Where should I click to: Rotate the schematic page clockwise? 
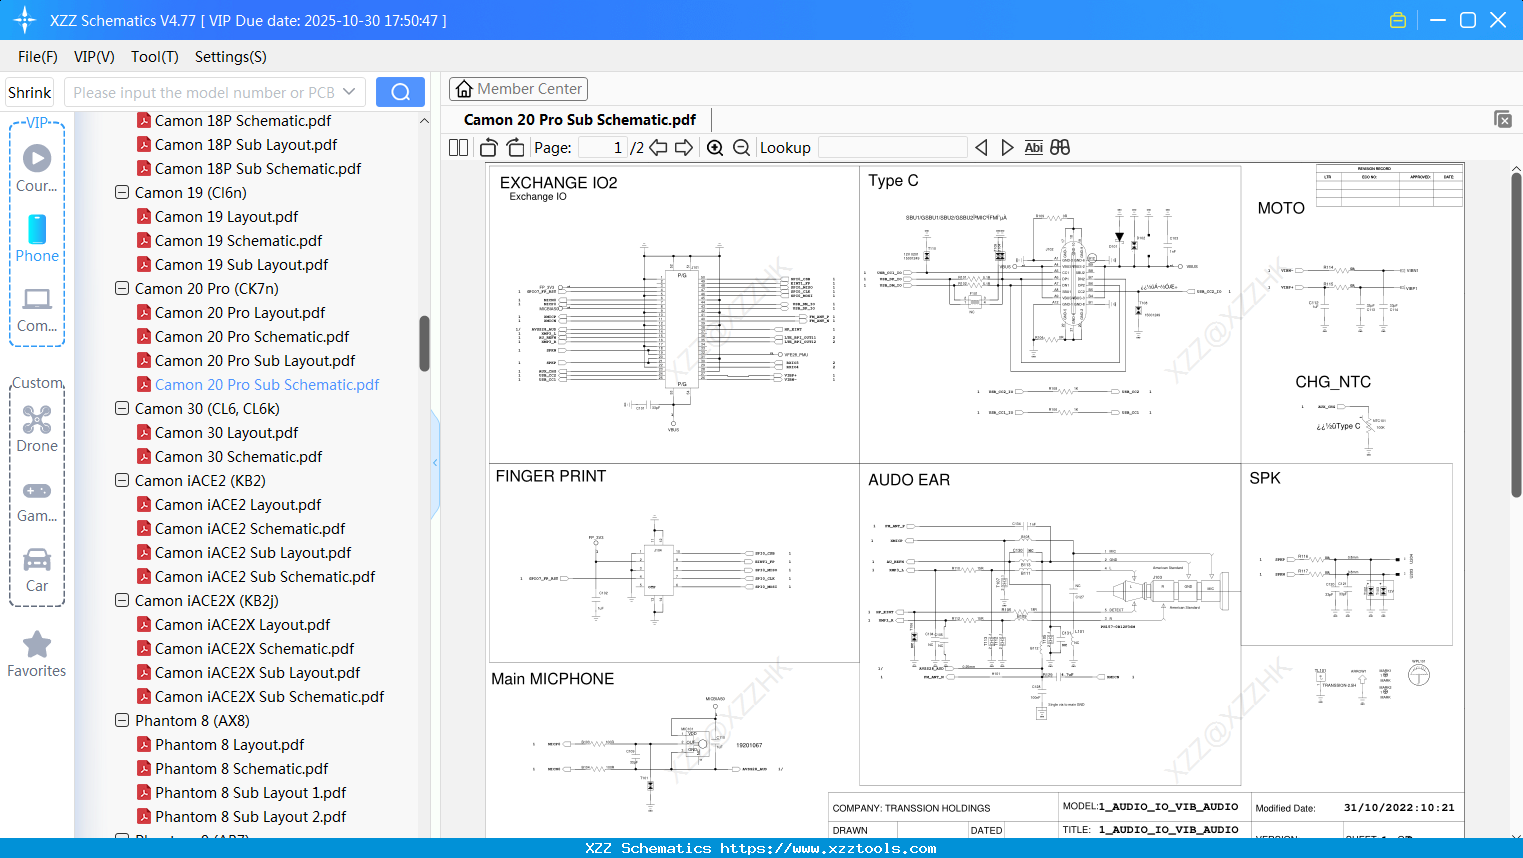(514, 147)
